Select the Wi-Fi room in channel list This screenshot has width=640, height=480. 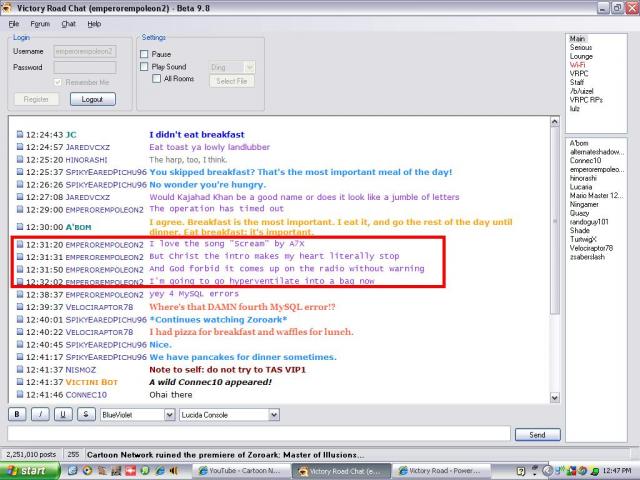click(x=579, y=65)
